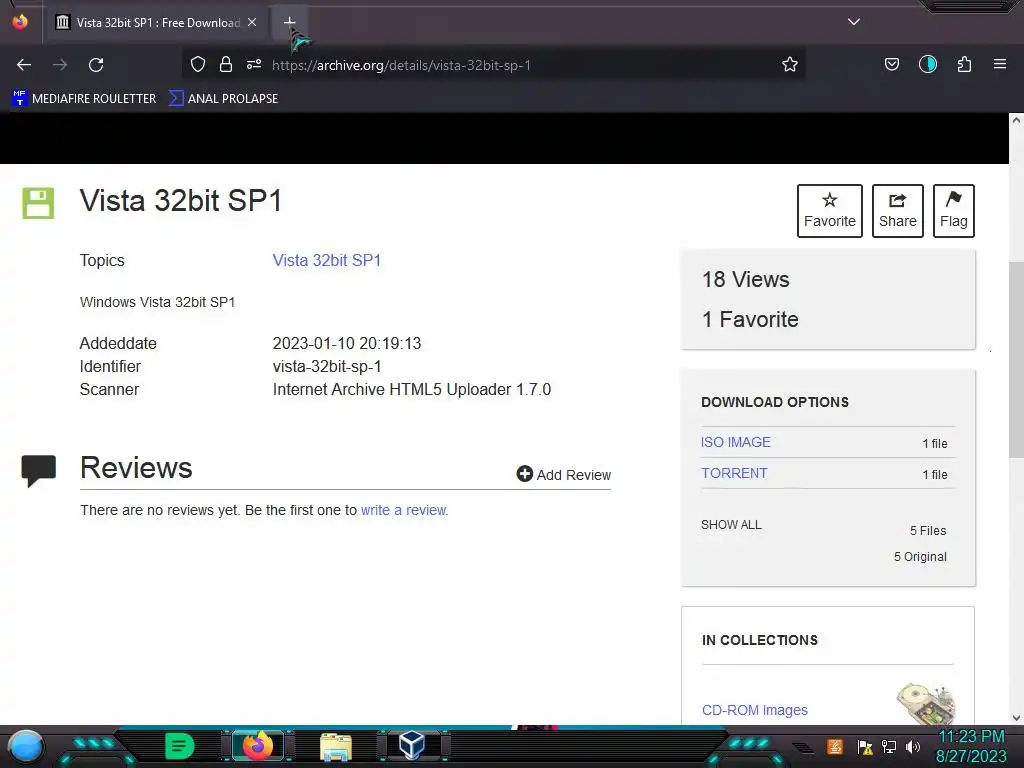Open a new browser tab

coord(289,22)
